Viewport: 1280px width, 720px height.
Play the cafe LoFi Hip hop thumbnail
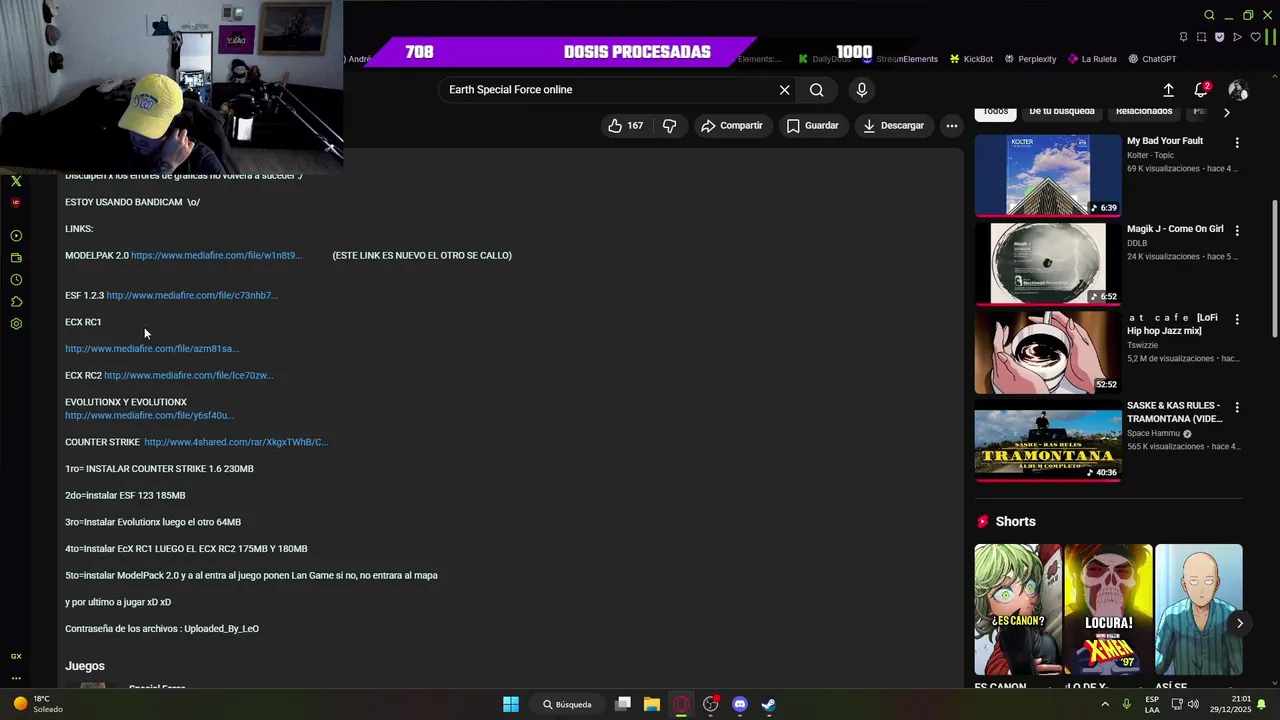tap(1048, 352)
